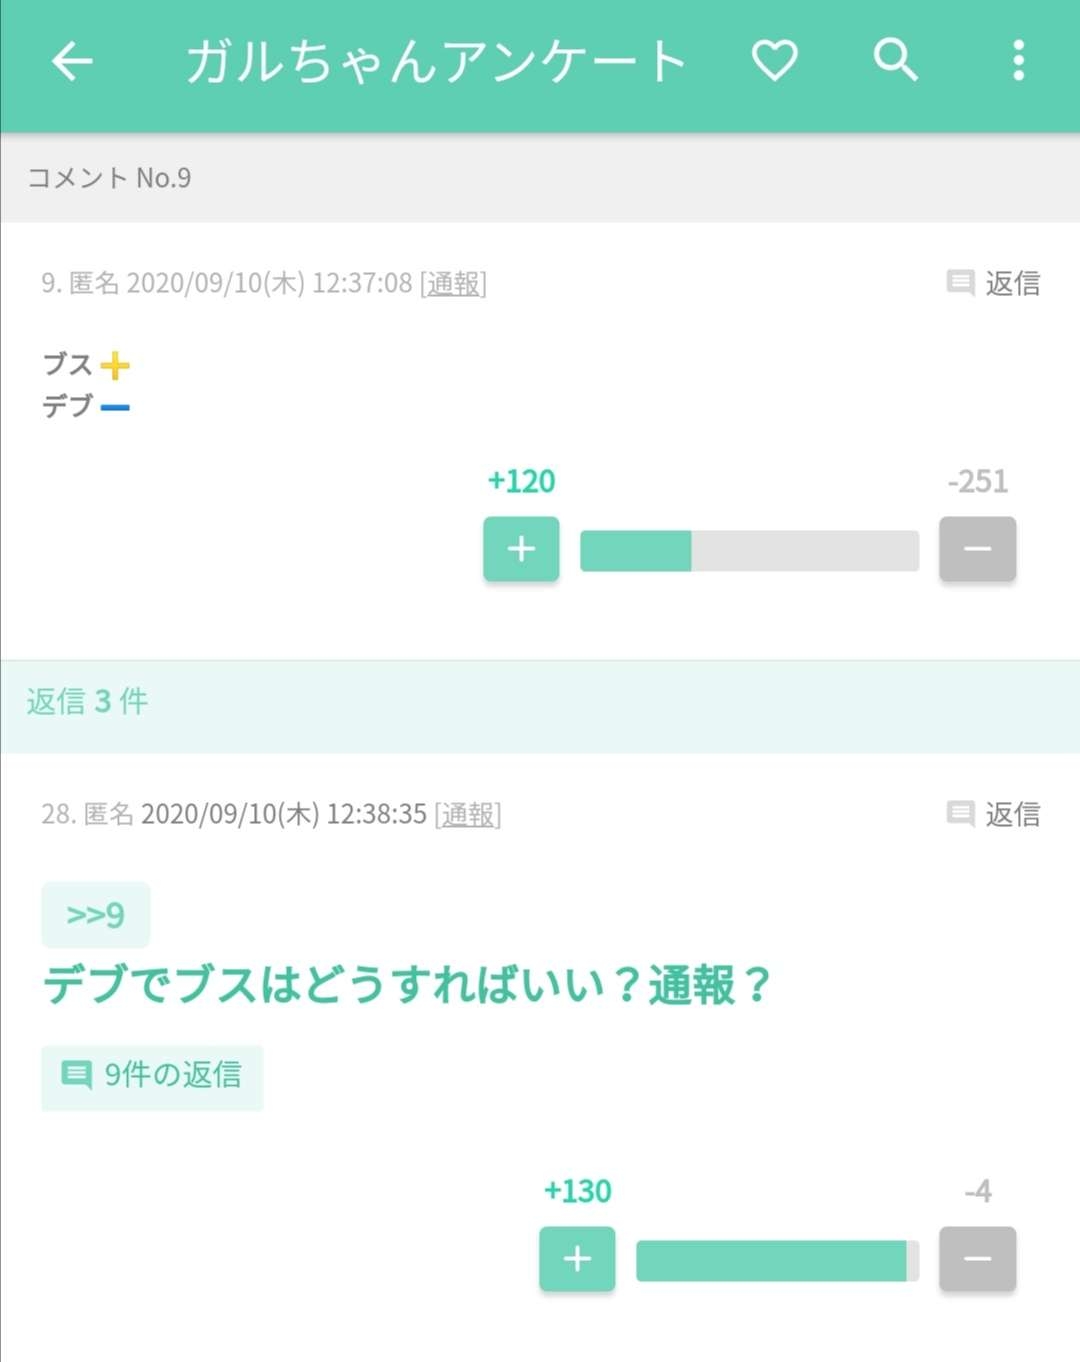Image resolution: width=1080 pixels, height=1362 pixels.
Task: Click the comment text デブでブスはどうすればいい
Action: point(406,986)
